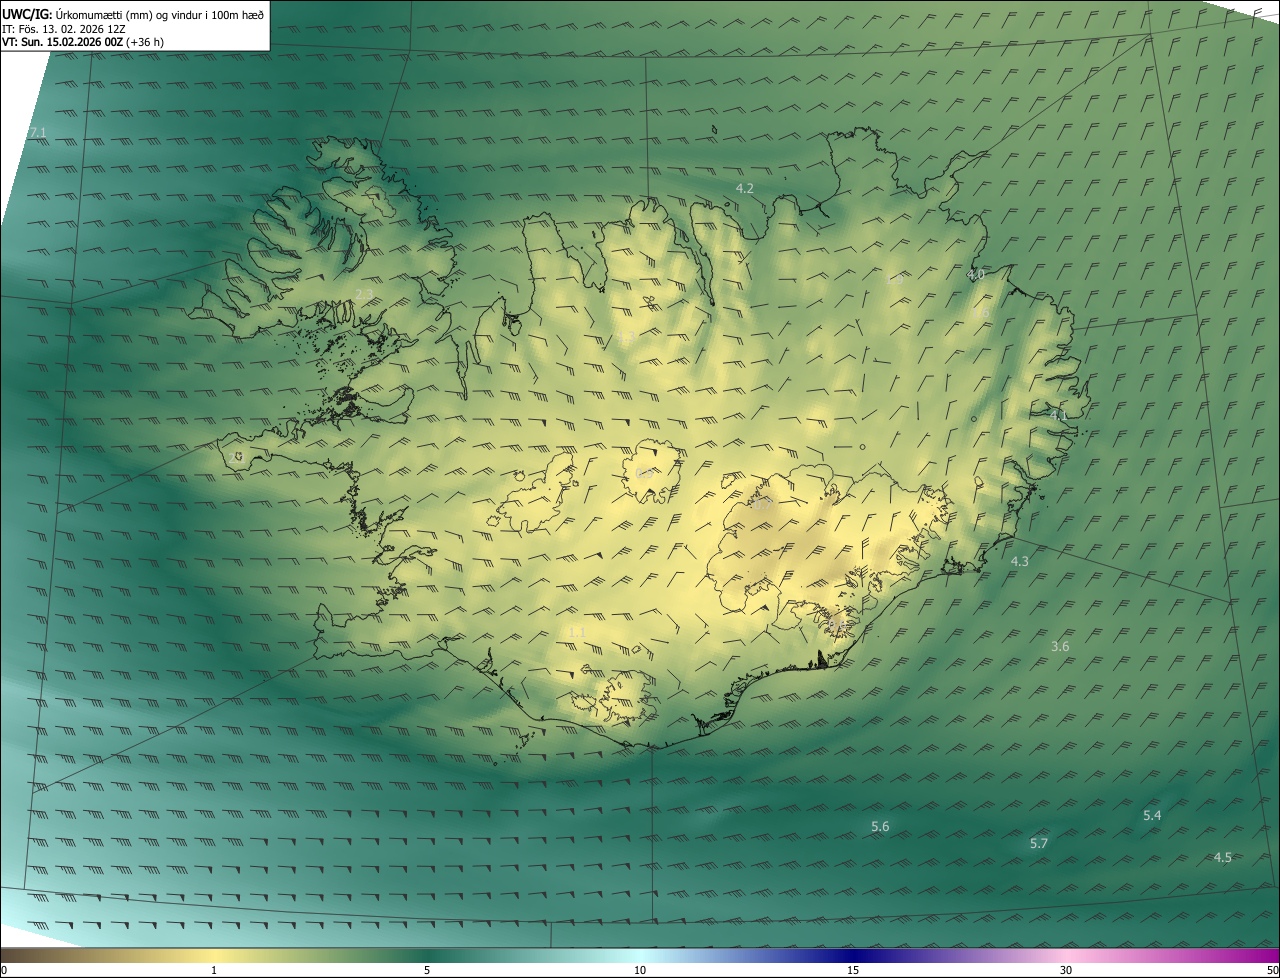Click the 30 tick on the color scale
The image size is (1280, 978).
pyautogui.click(x=1066, y=971)
